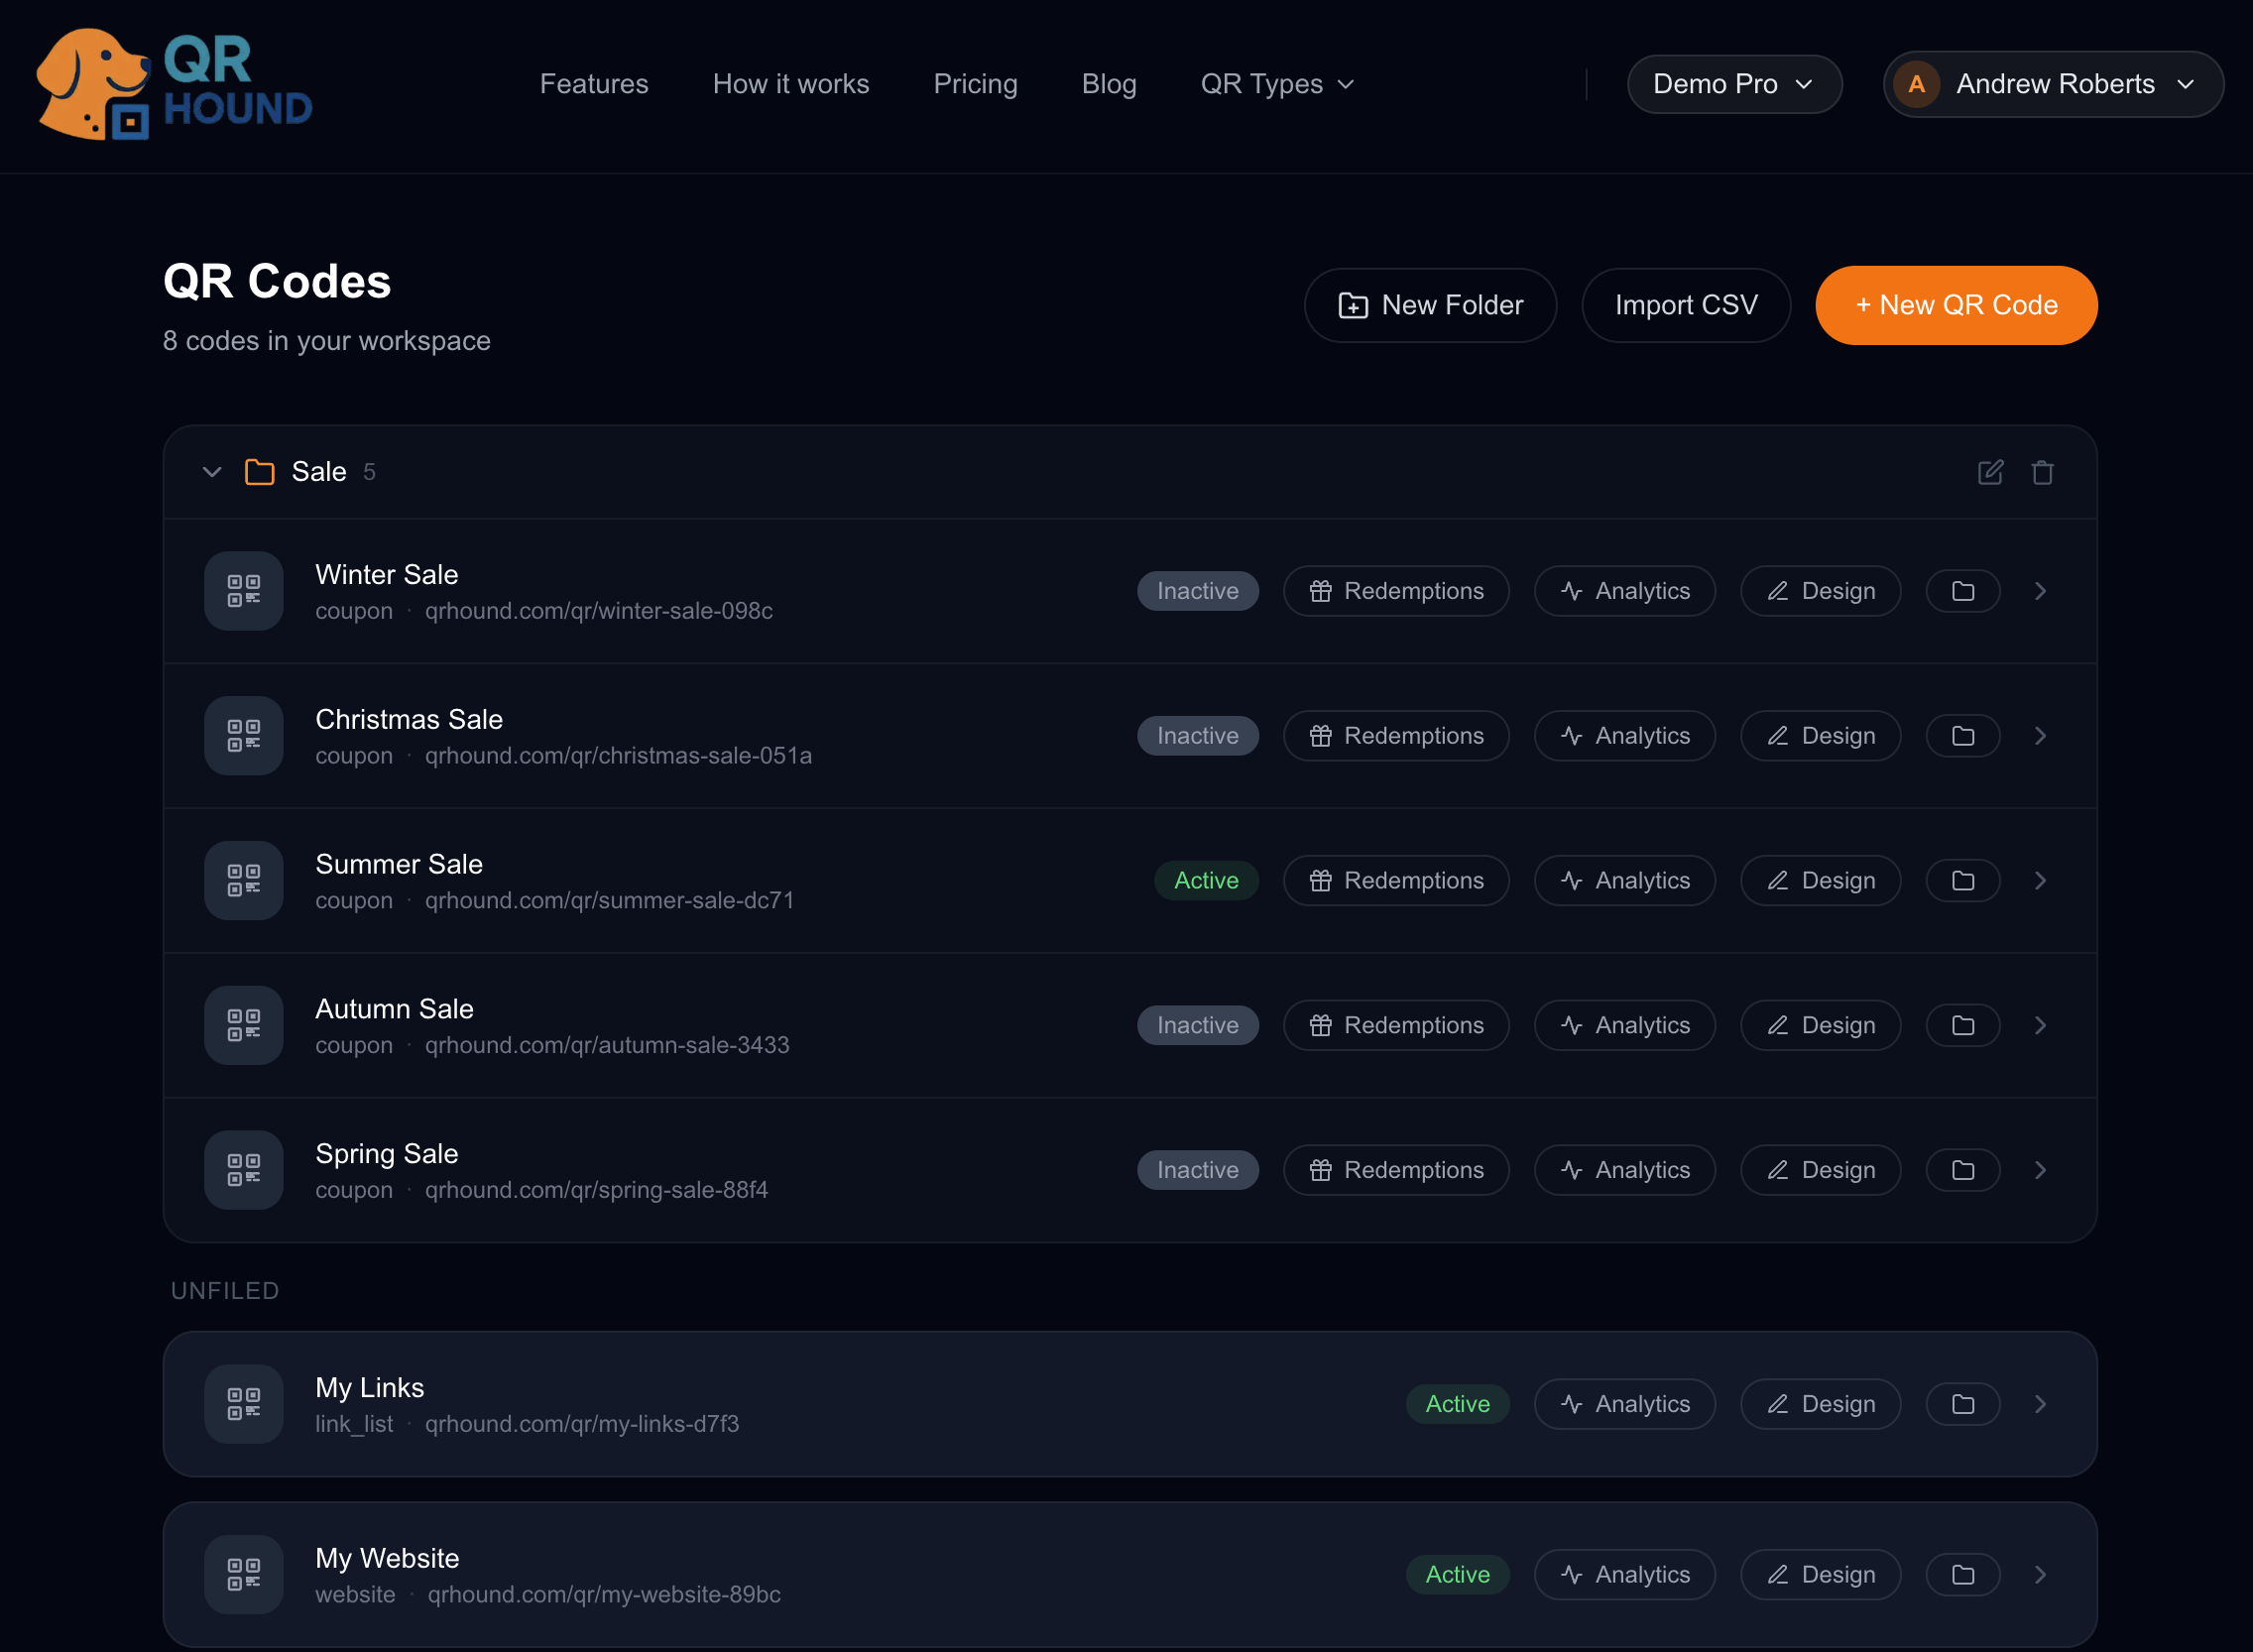Toggle the Inactive badge for Autumn Sale
Screen dimensions: 2253x1652
tap(1197, 1025)
